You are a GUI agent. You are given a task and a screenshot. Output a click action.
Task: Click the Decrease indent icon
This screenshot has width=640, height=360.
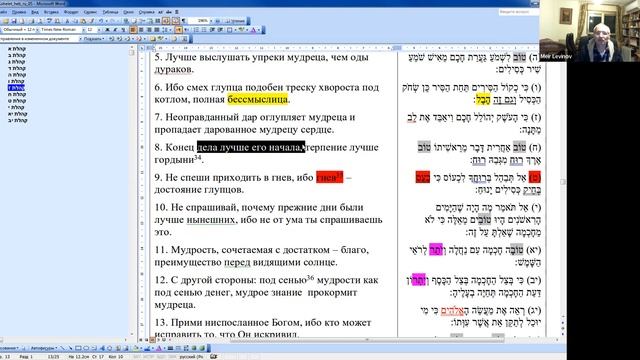coord(212,29)
